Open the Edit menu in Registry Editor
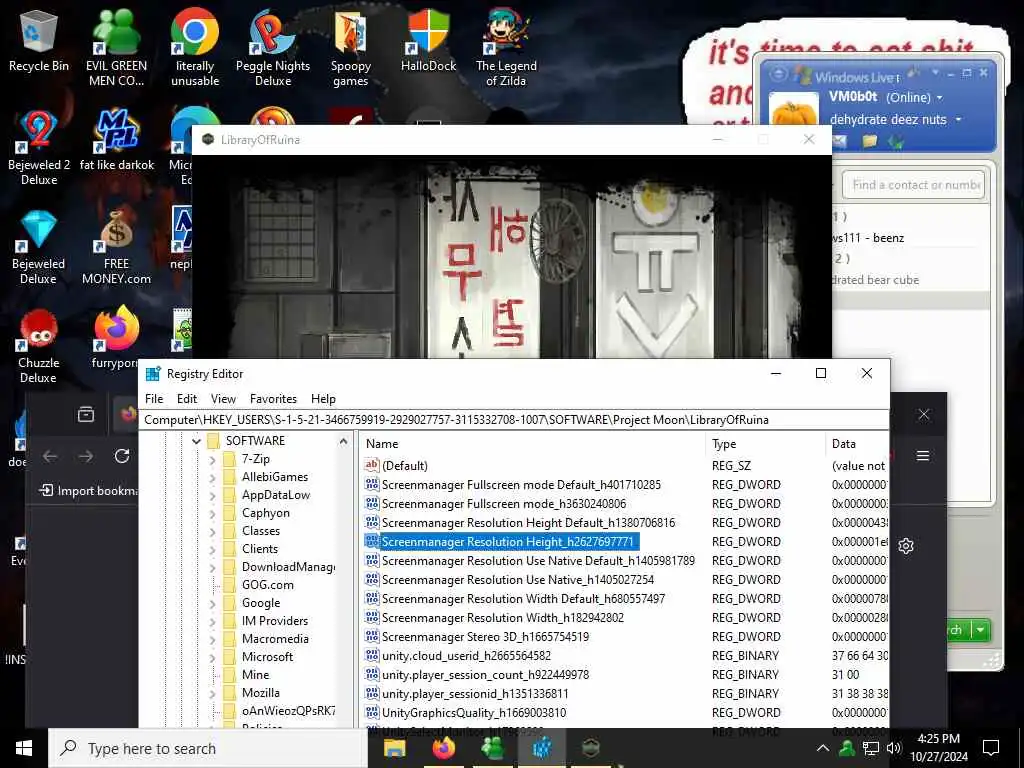 click(x=187, y=398)
